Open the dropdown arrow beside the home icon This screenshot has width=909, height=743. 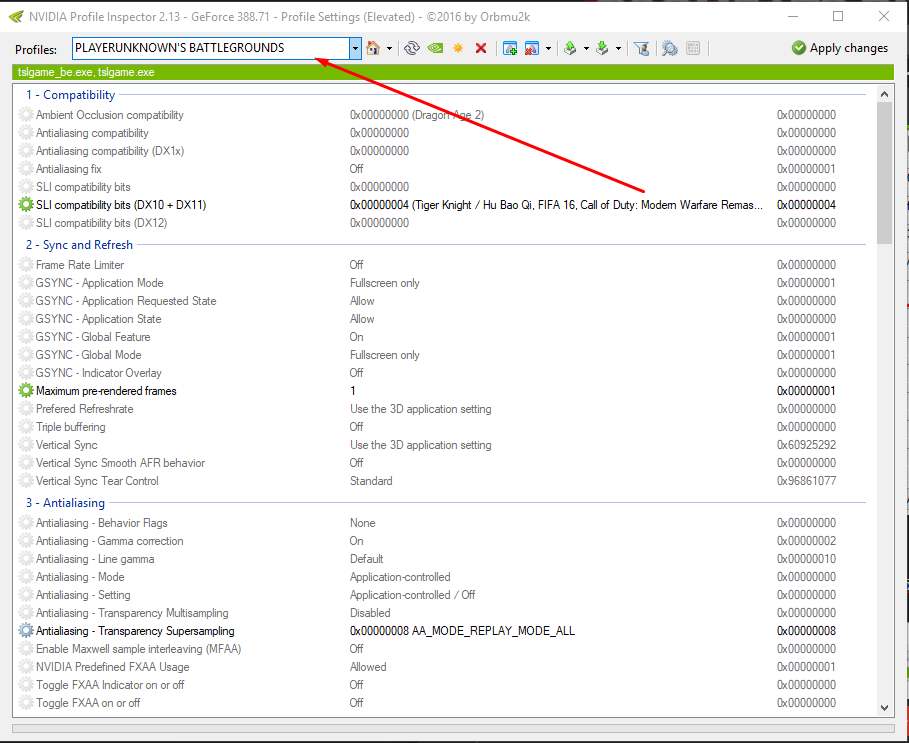tap(389, 49)
